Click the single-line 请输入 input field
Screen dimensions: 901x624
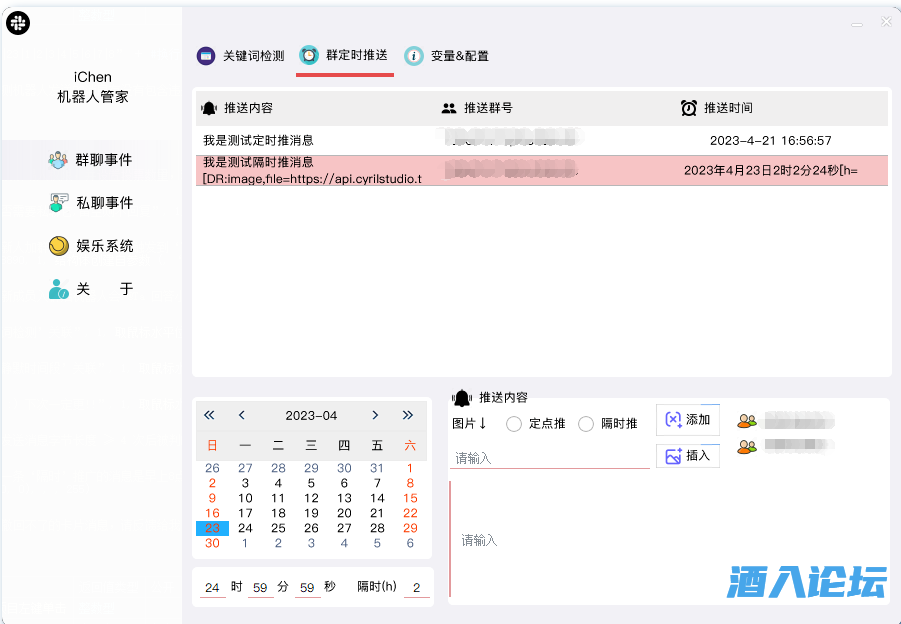[x=549, y=458]
